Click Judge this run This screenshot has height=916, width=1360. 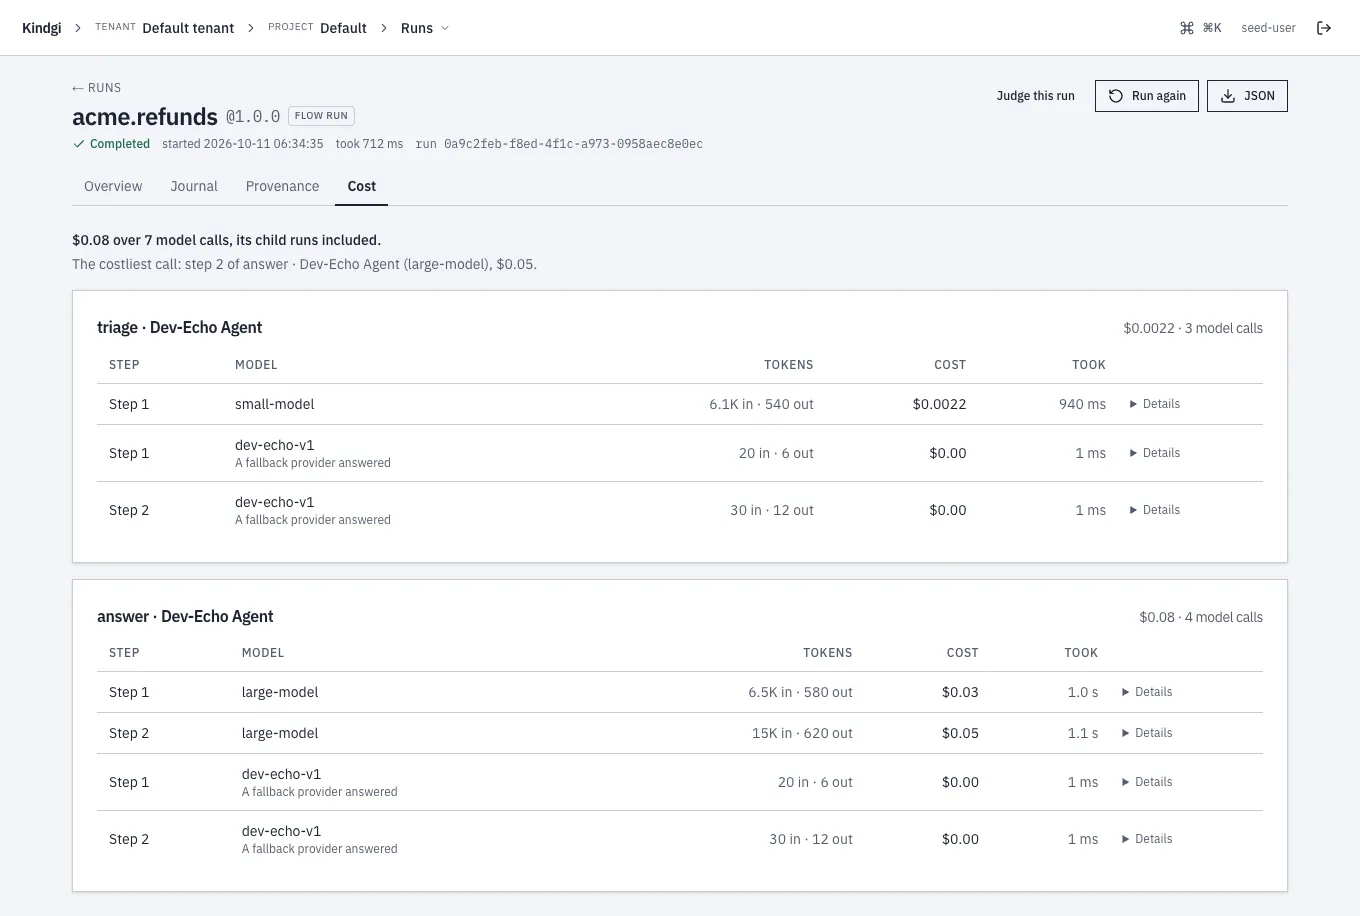[x=1035, y=96]
